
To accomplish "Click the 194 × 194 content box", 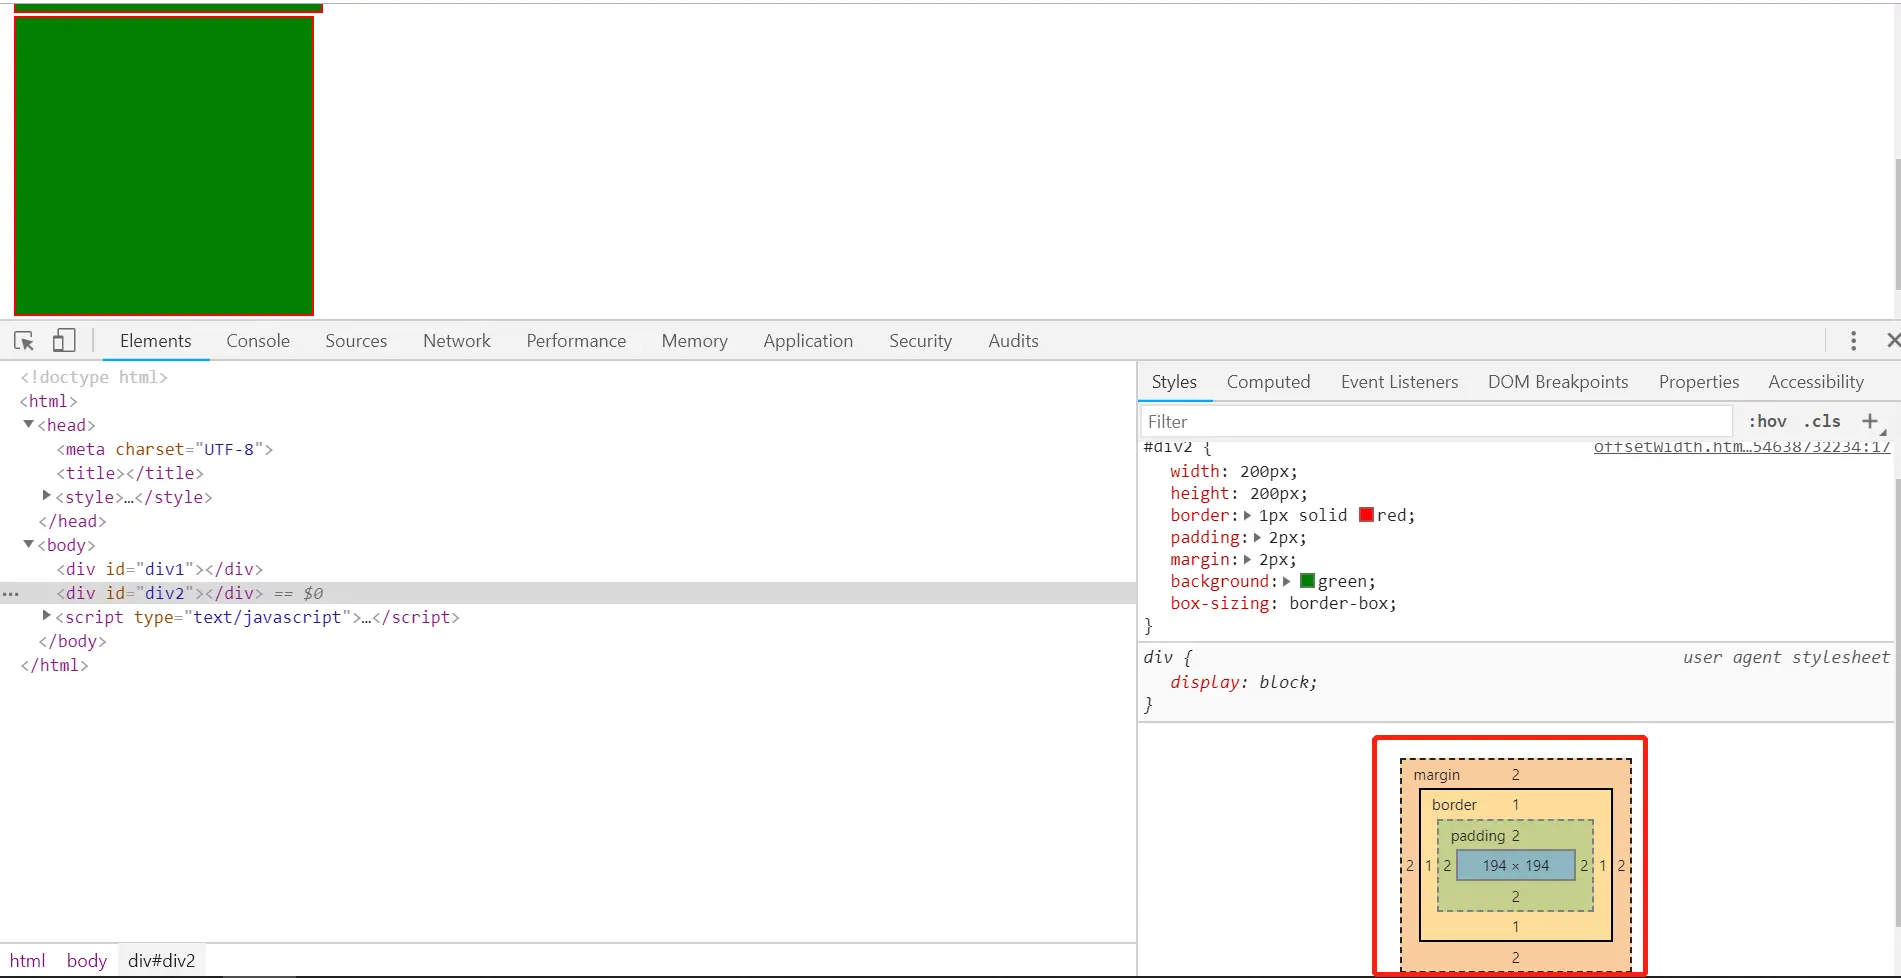I will click(1516, 866).
